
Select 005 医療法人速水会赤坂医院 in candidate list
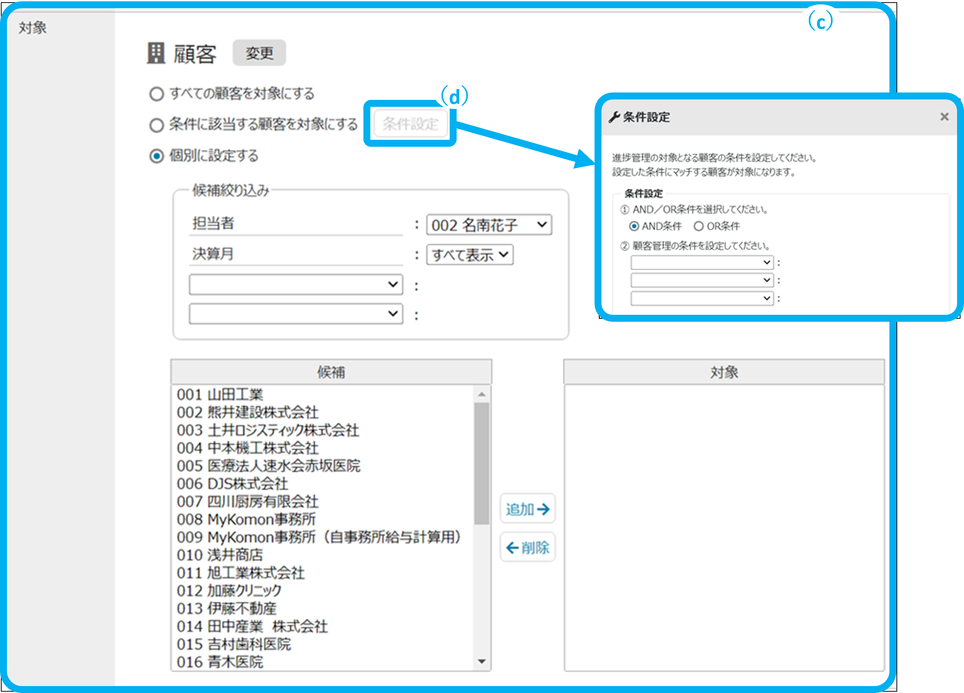coord(268,465)
